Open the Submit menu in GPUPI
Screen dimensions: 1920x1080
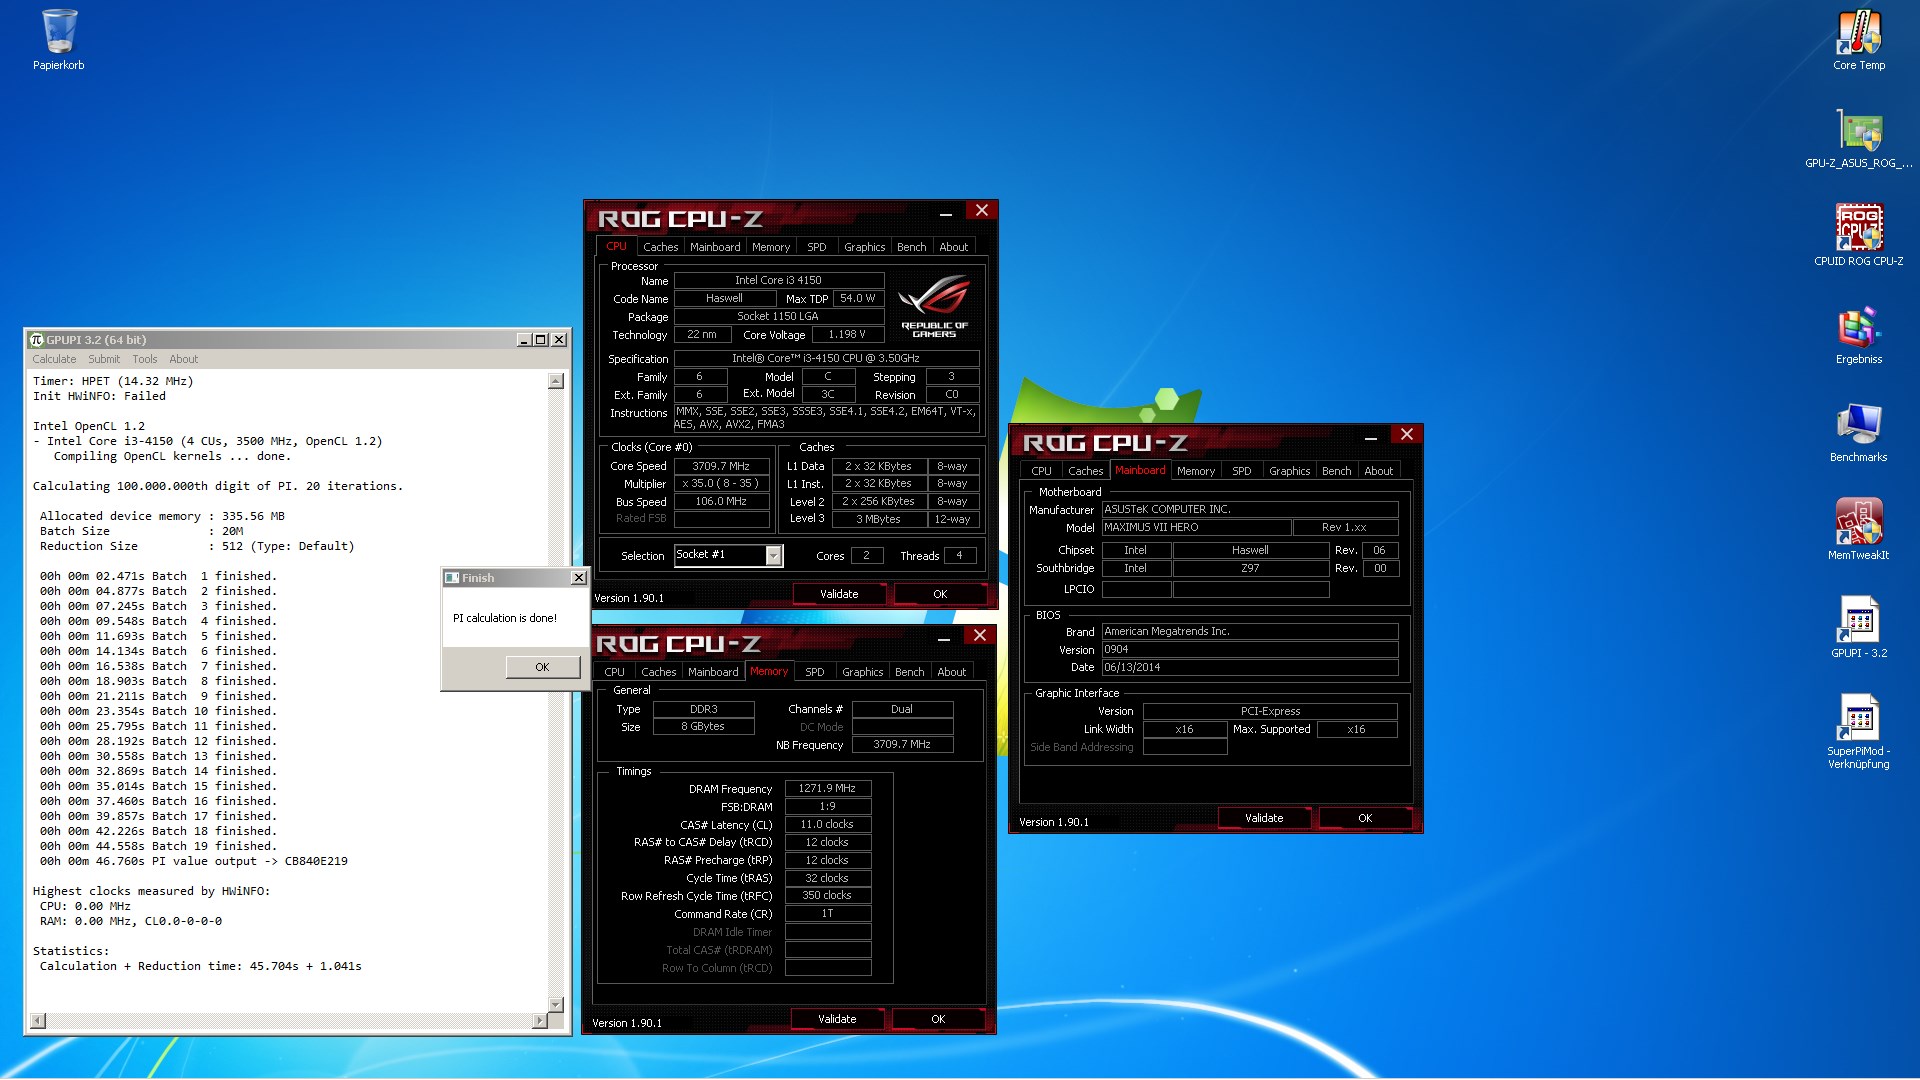(x=104, y=359)
